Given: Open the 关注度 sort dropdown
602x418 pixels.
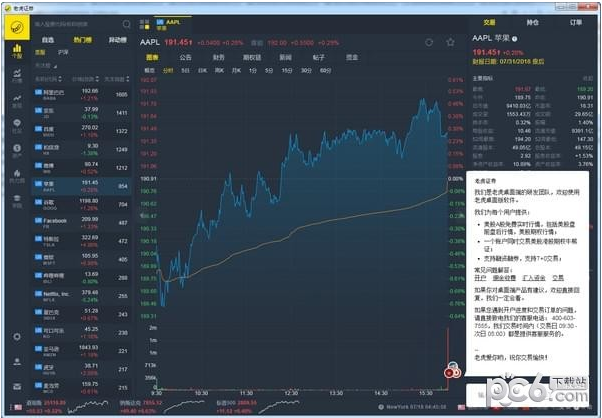Looking at the screenshot, I should 46,66.
